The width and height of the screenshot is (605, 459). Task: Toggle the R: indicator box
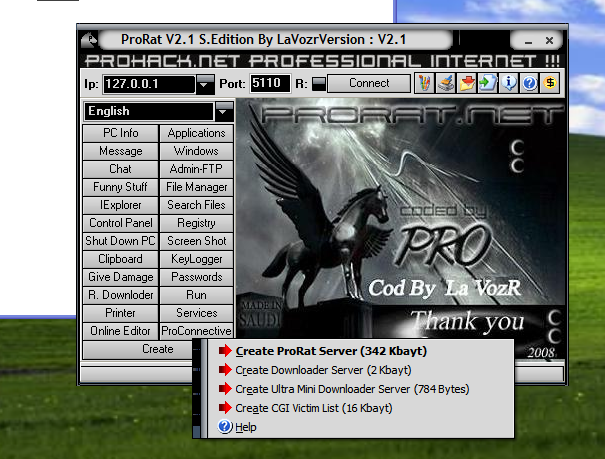click(x=318, y=84)
